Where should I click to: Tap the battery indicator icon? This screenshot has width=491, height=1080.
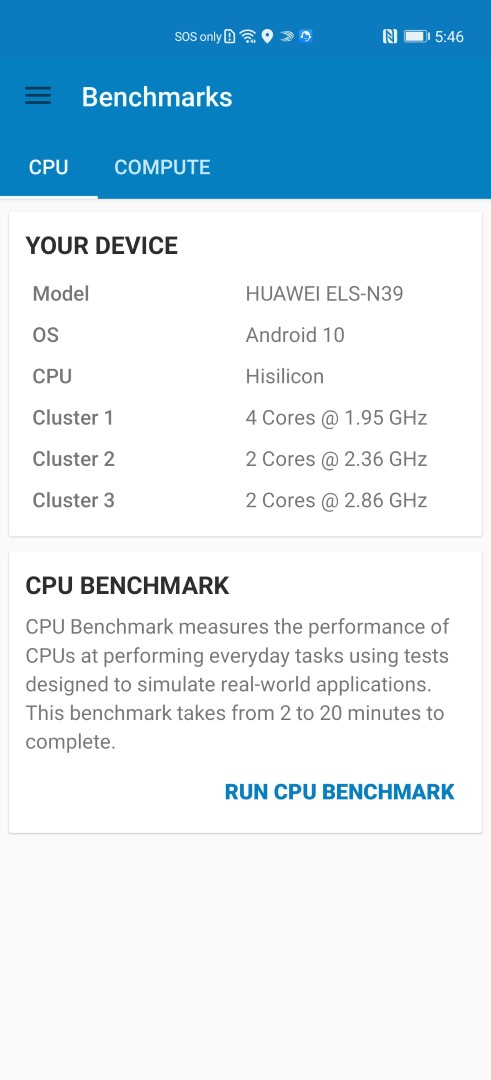[x=417, y=37]
